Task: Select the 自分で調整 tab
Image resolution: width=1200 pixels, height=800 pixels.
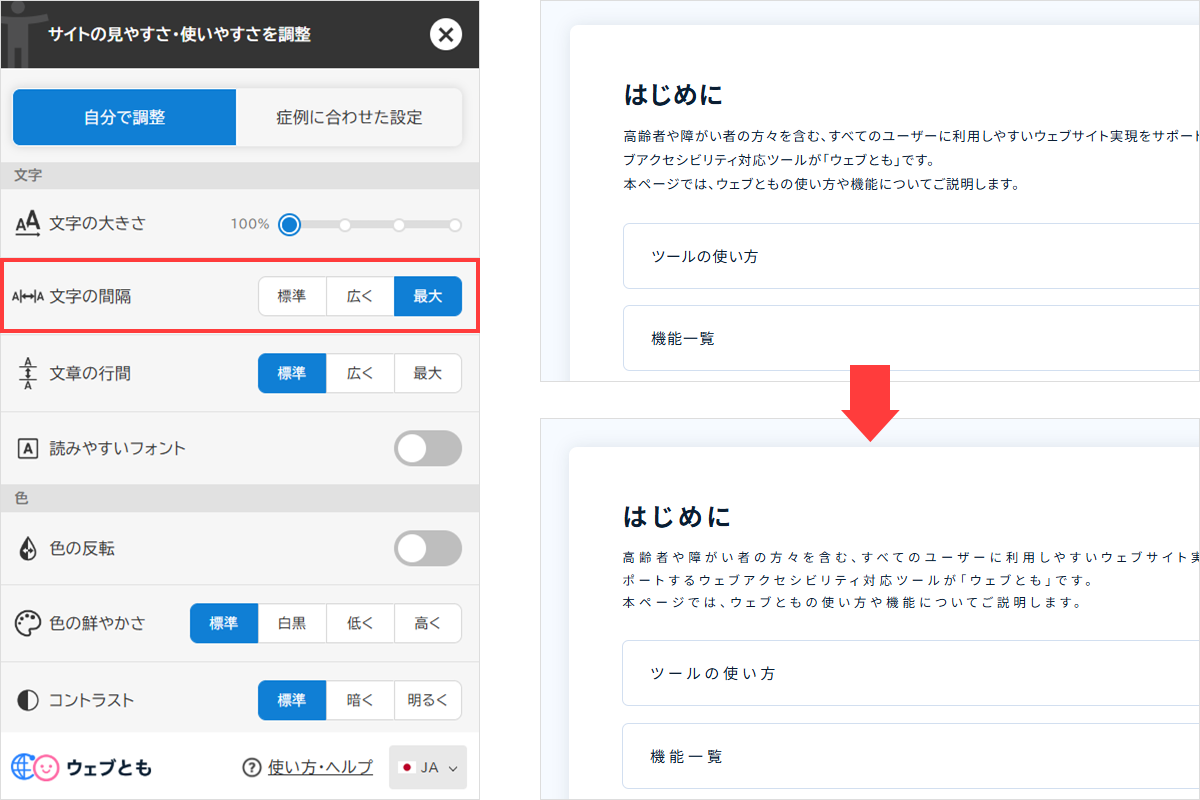Action: tap(124, 117)
